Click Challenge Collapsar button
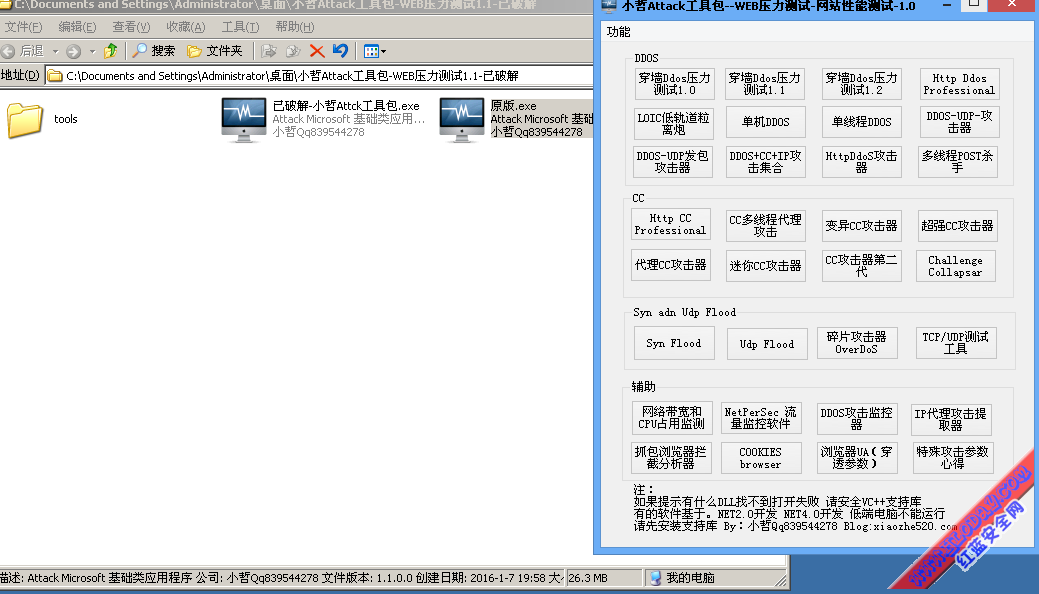Image resolution: width=1039 pixels, height=594 pixels. click(956, 266)
